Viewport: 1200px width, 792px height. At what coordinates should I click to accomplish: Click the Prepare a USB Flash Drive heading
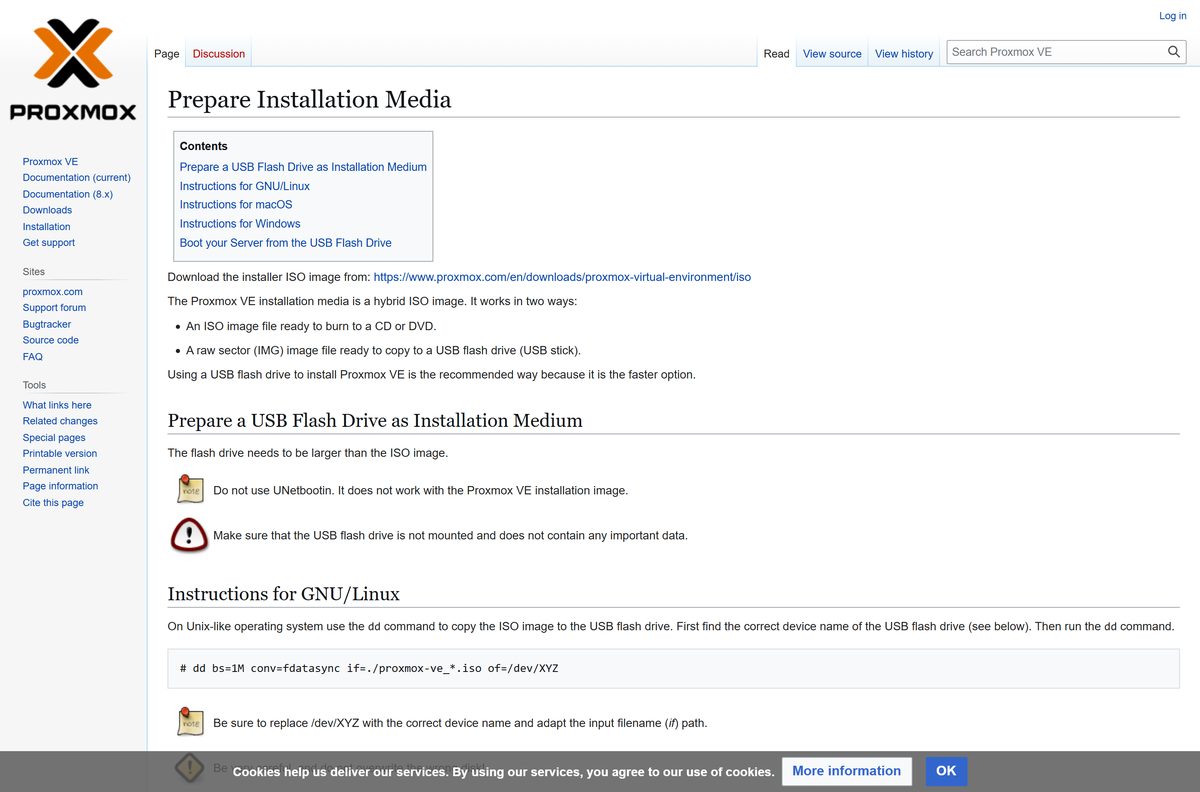tap(375, 421)
